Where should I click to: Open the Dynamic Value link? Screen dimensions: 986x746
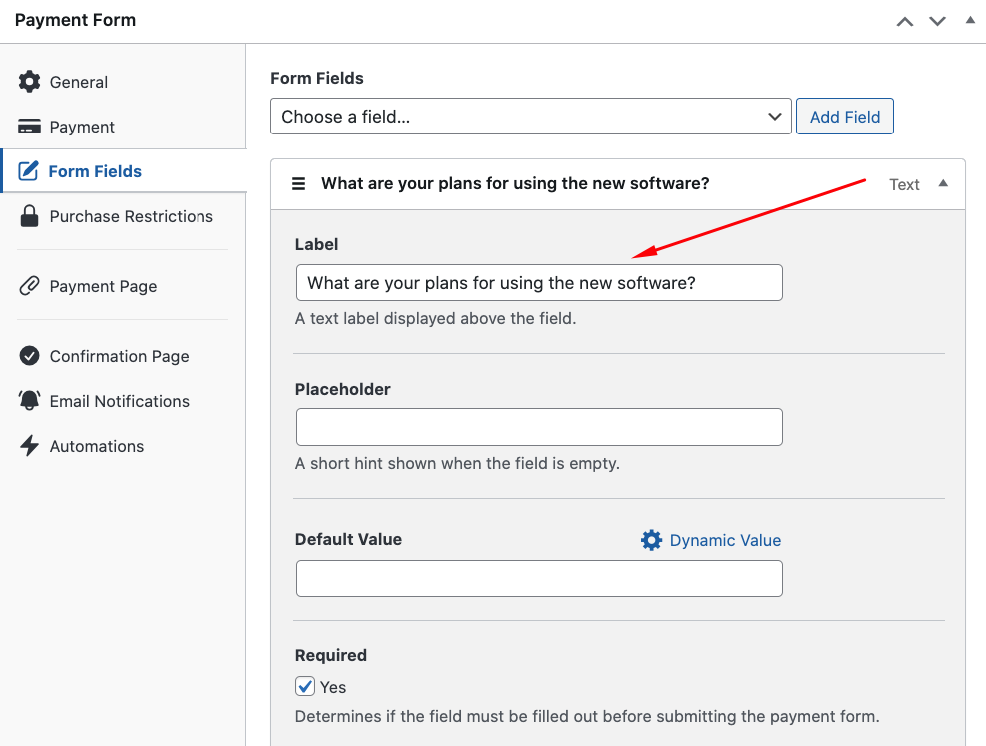click(724, 540)
